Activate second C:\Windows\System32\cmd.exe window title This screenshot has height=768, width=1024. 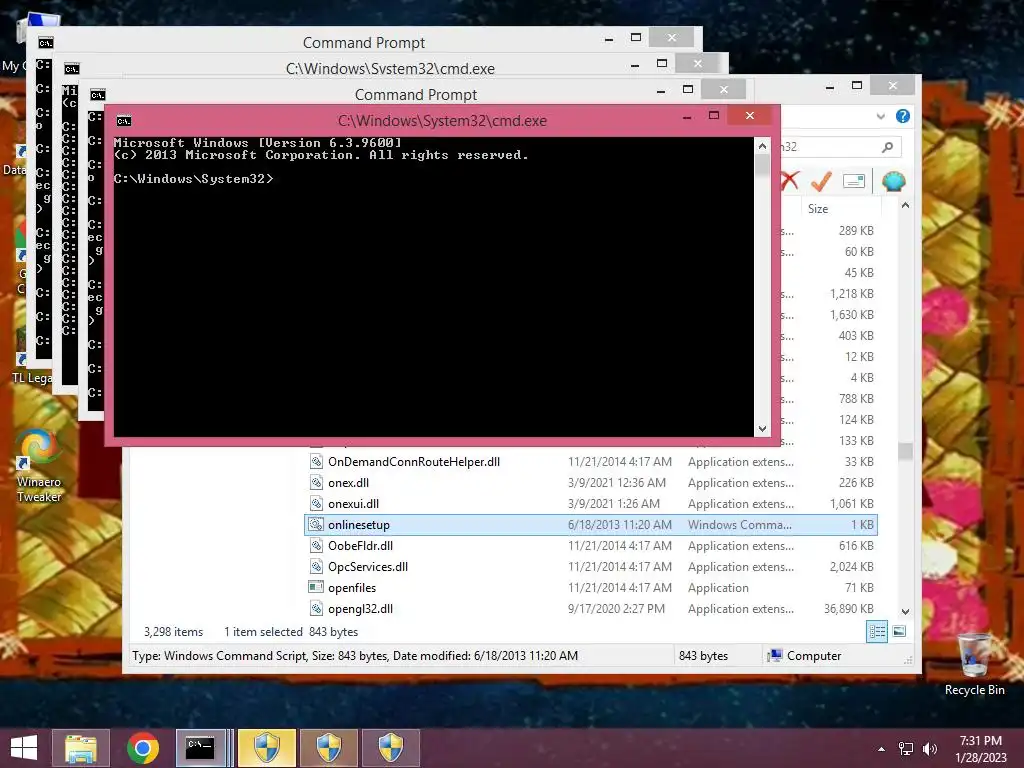click(x=390, y=69)
